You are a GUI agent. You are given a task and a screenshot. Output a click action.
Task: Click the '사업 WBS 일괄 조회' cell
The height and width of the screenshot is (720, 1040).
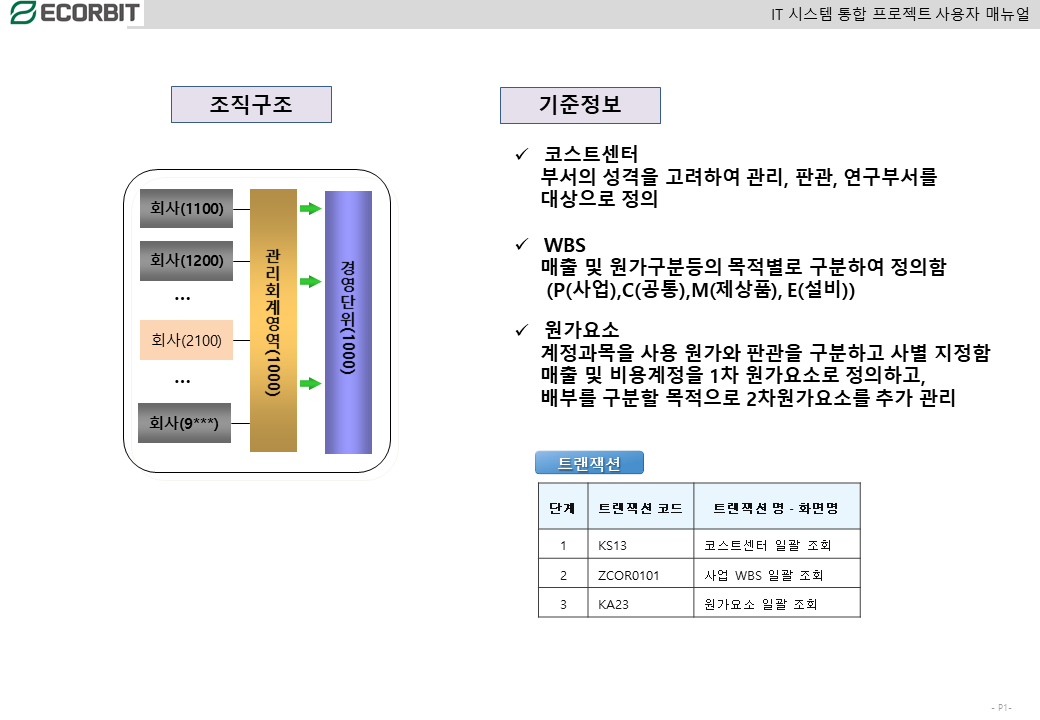(x=777, y=574)
